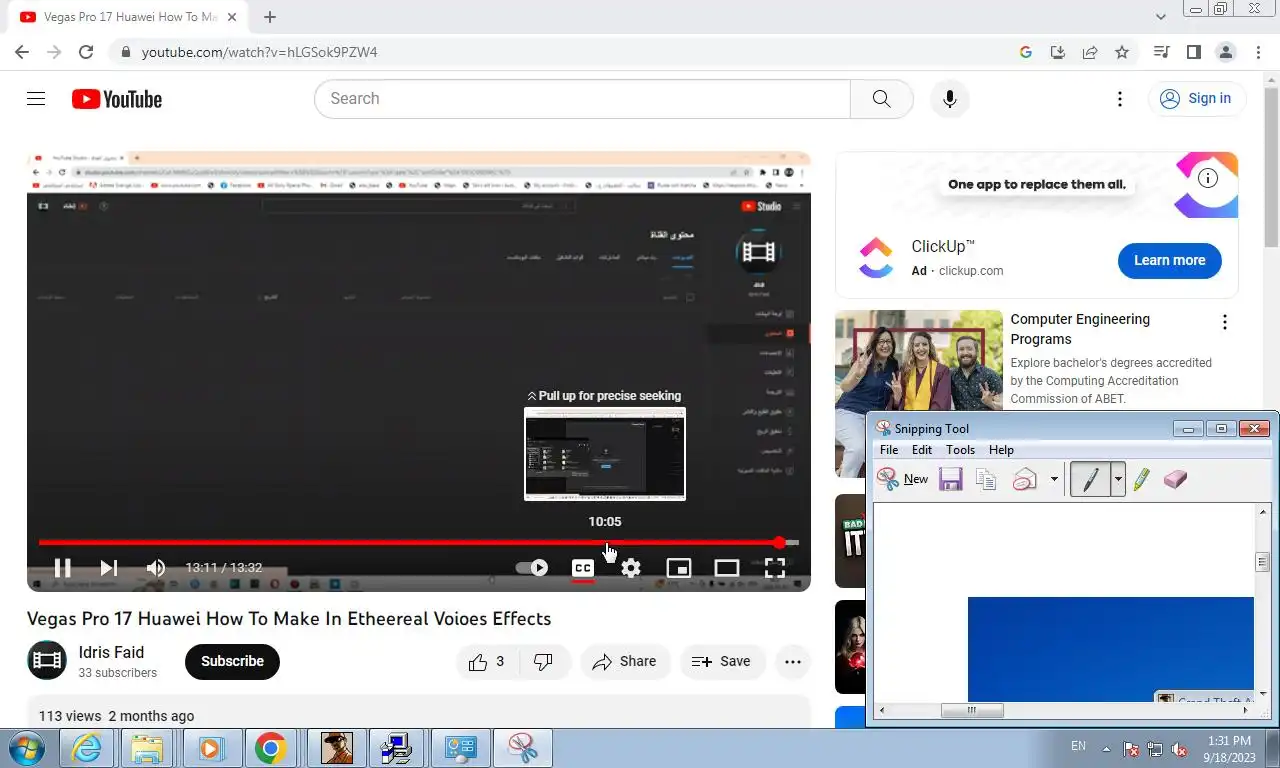
Task: Open Snipping Tool Tools menu
Action: coord(961,450)
